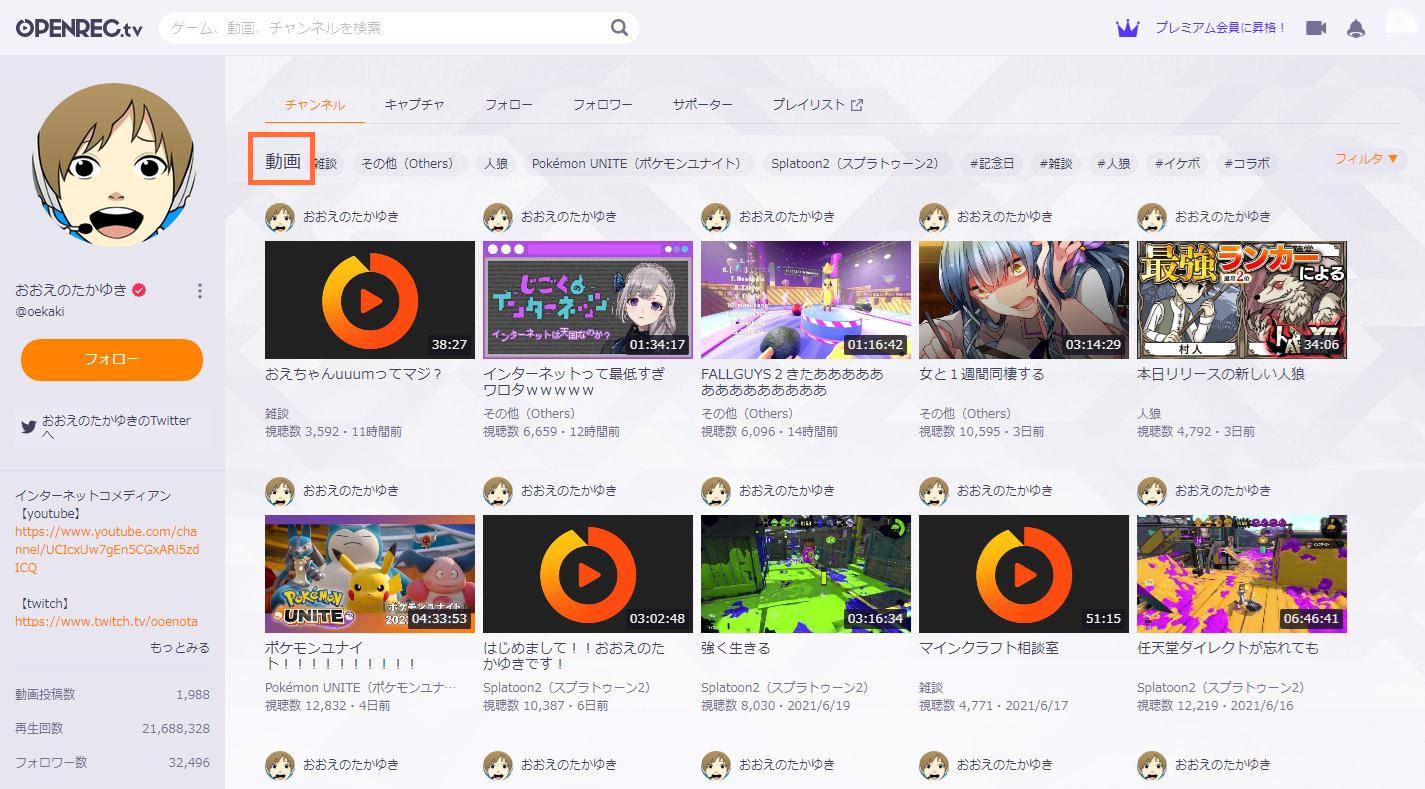Viewport: 1425px width, 789px height.
Task: Select the #記念日 tag chip
Action: (992, 164)
